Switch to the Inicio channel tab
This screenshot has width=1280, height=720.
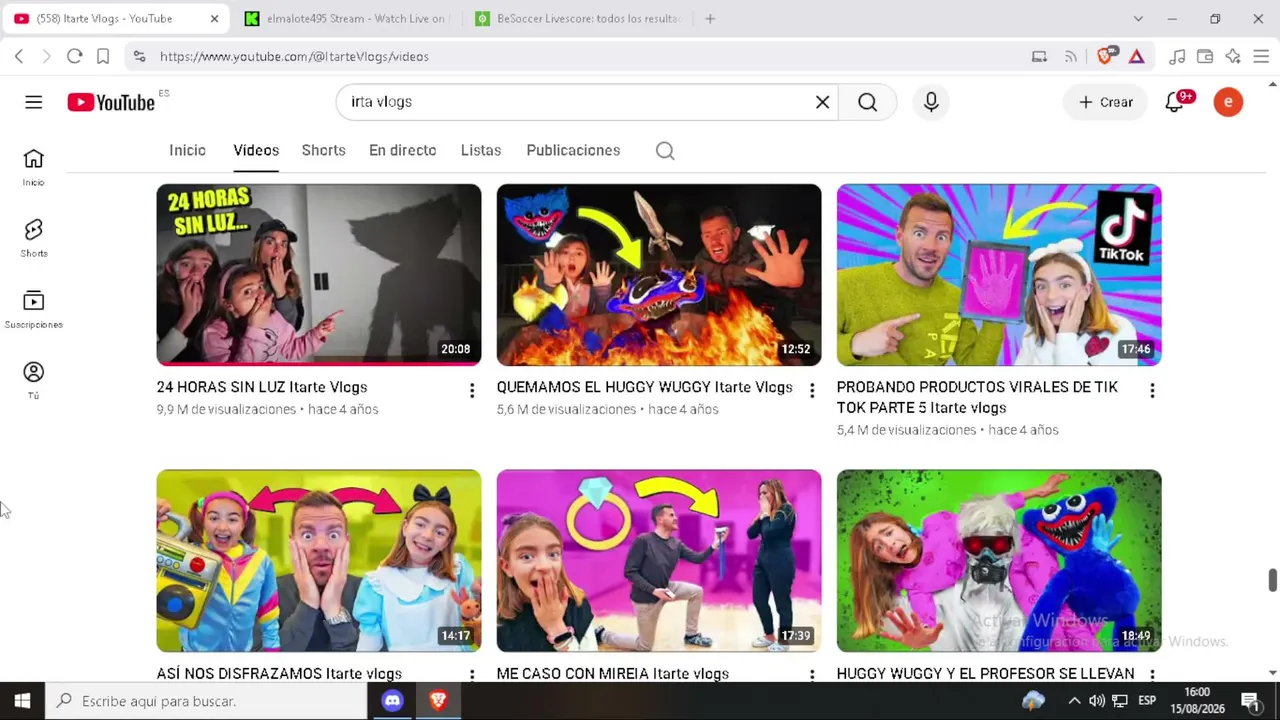tap(187, 150)
